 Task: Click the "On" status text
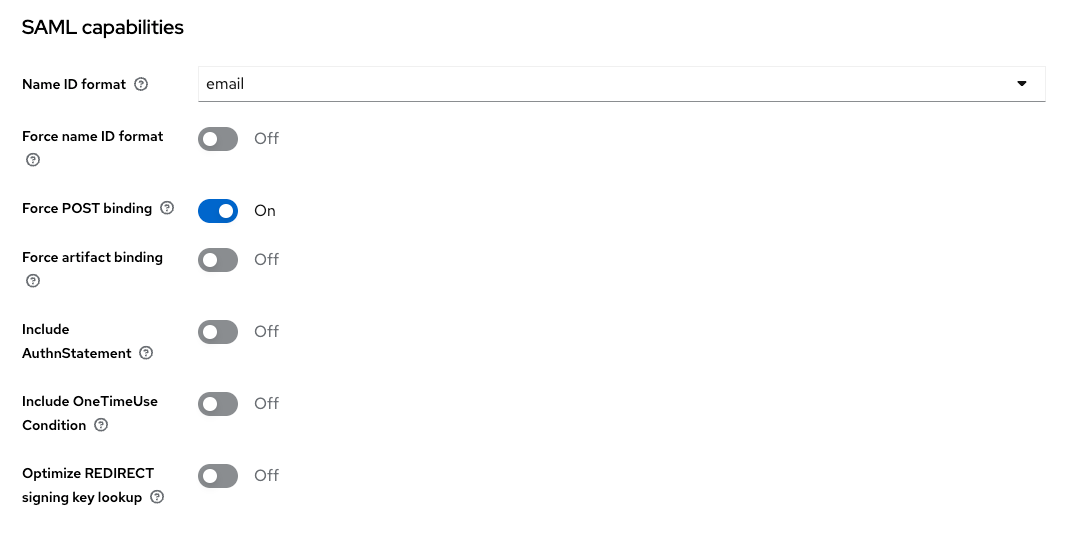tap(265, 211)
